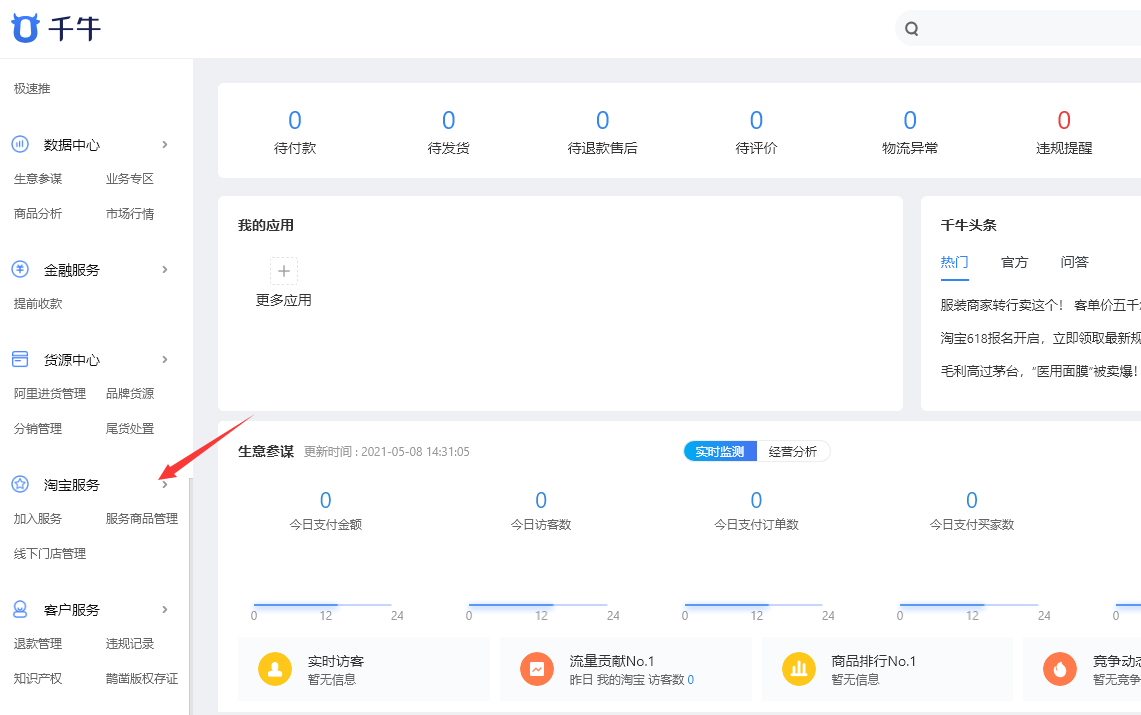The height and width of the screenshot is (715, 1141).
Task: Click the 今日支付订单数 value
Action: click(756, 500)
